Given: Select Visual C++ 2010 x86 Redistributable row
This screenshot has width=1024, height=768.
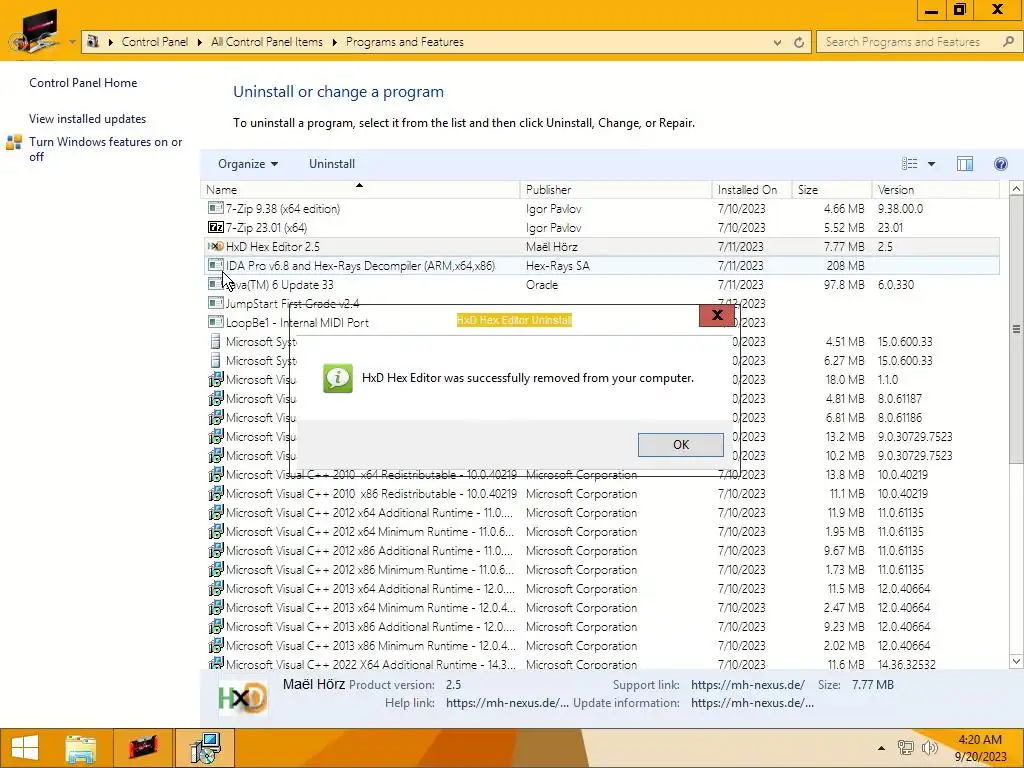Looking at the screenshot, I should [x=600, y=494].
